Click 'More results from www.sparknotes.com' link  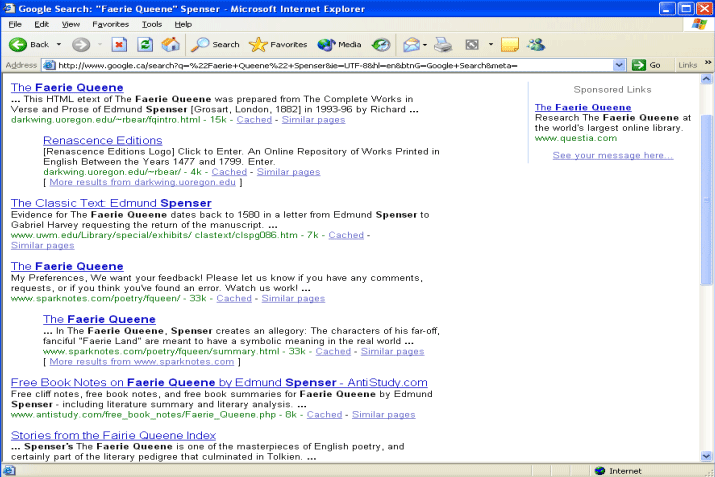pos(142,362)
